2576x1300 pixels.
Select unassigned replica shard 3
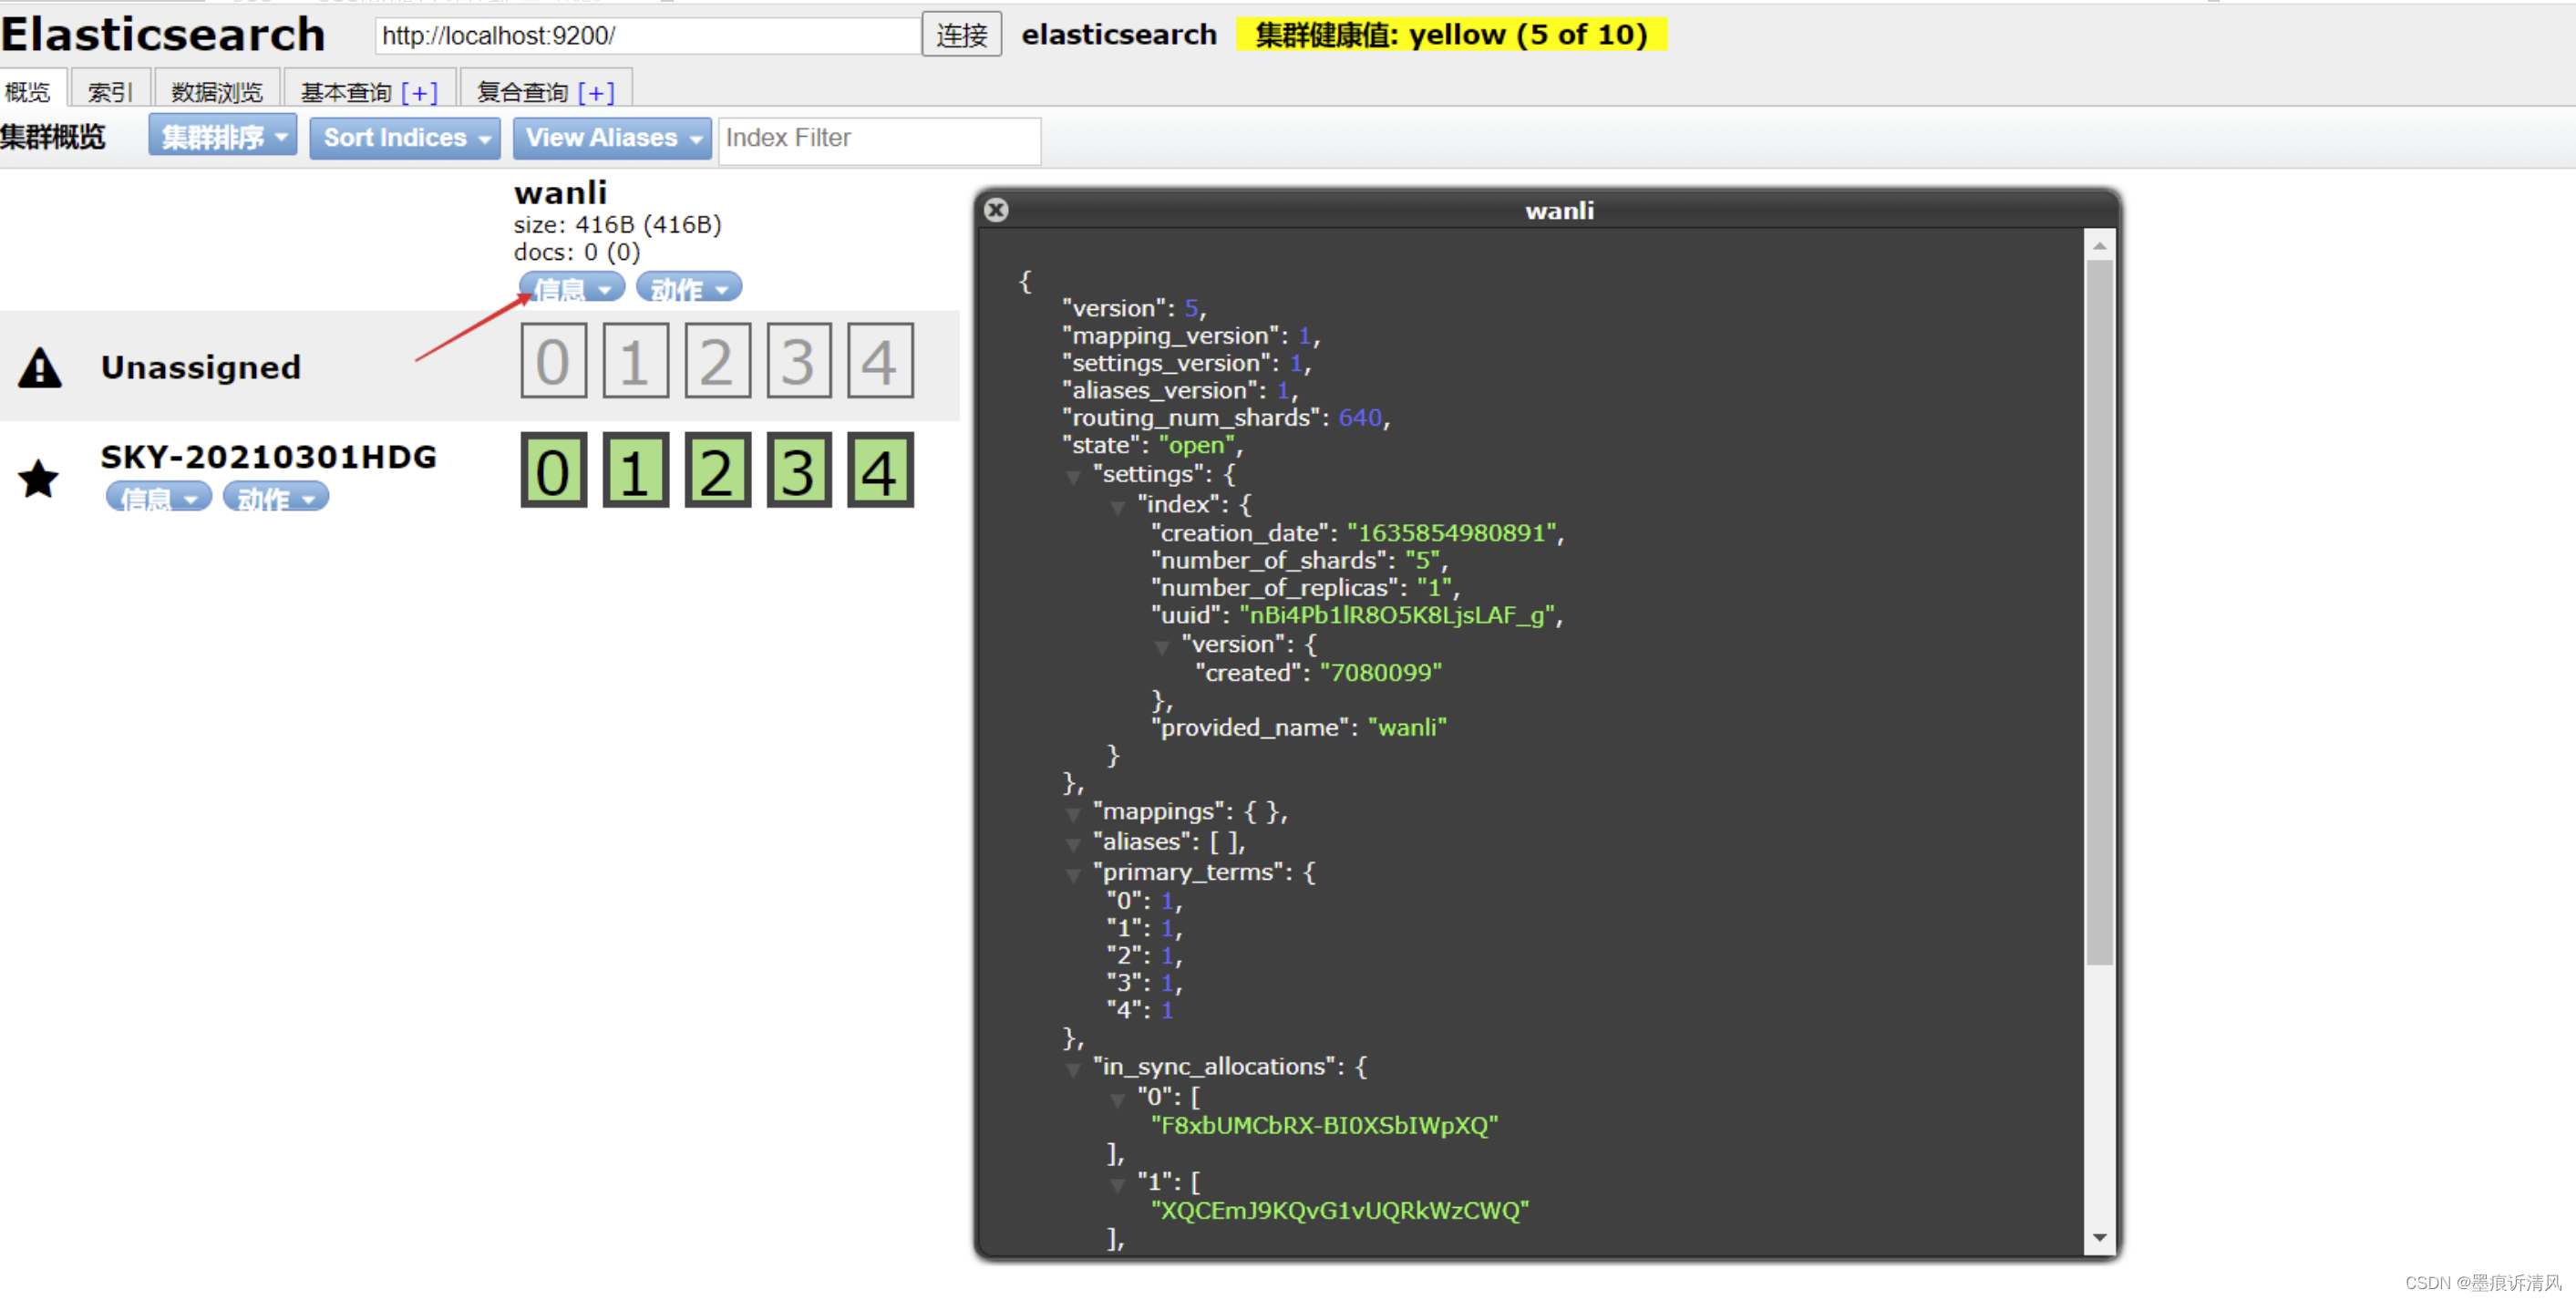[x=799, y=361]
